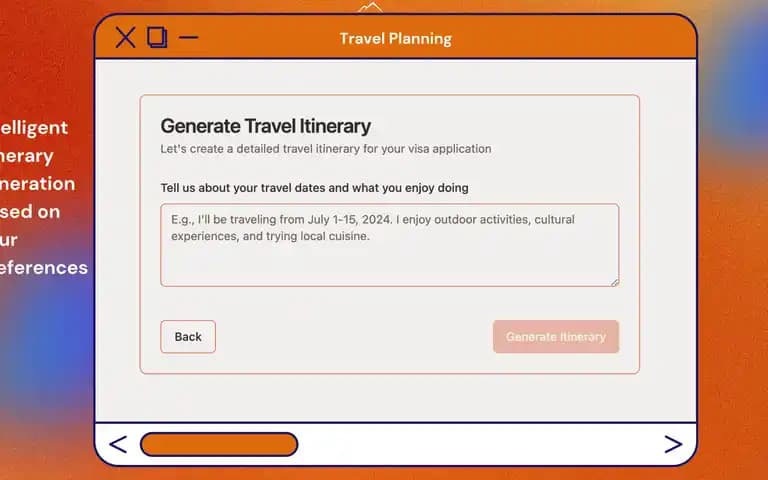Click the July 1-15, 2024 placeholder example text

[350, 219]
